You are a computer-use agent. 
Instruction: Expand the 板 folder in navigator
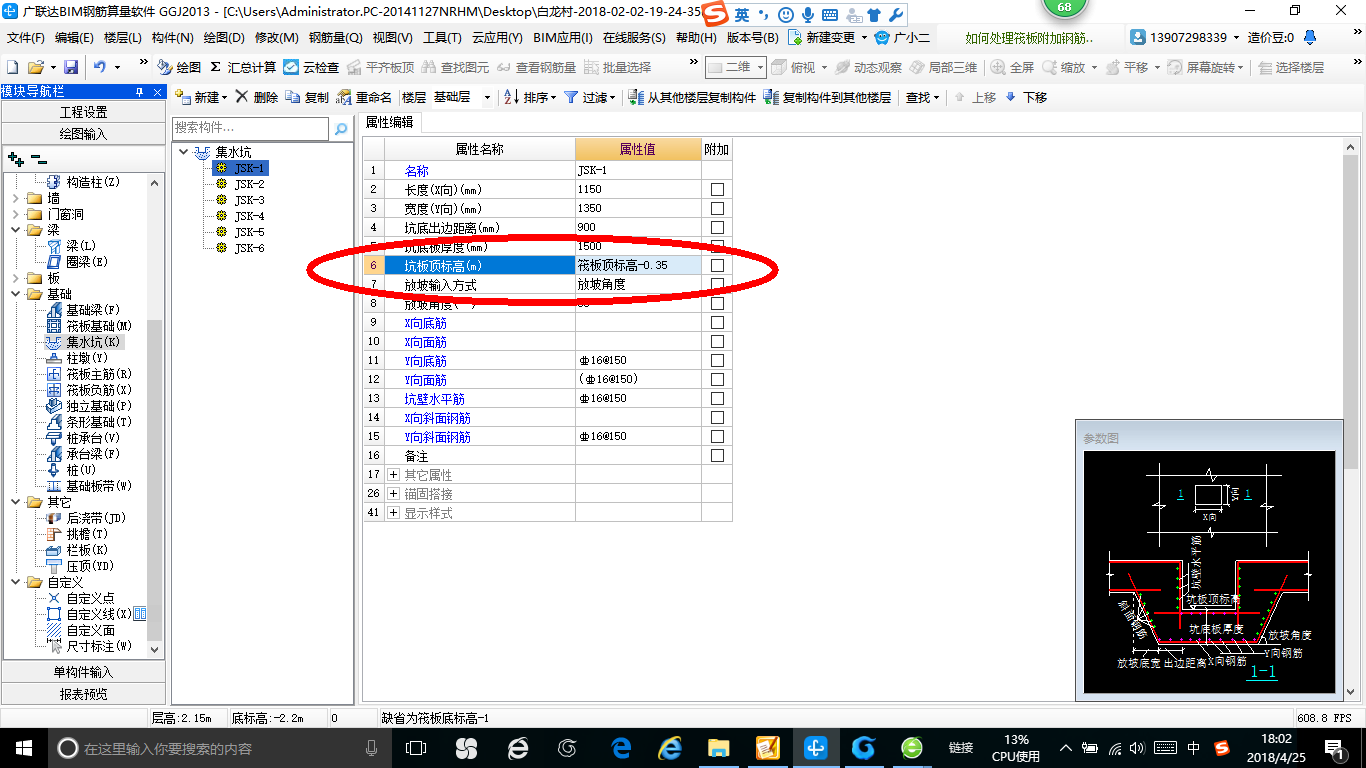coord(15,278)
